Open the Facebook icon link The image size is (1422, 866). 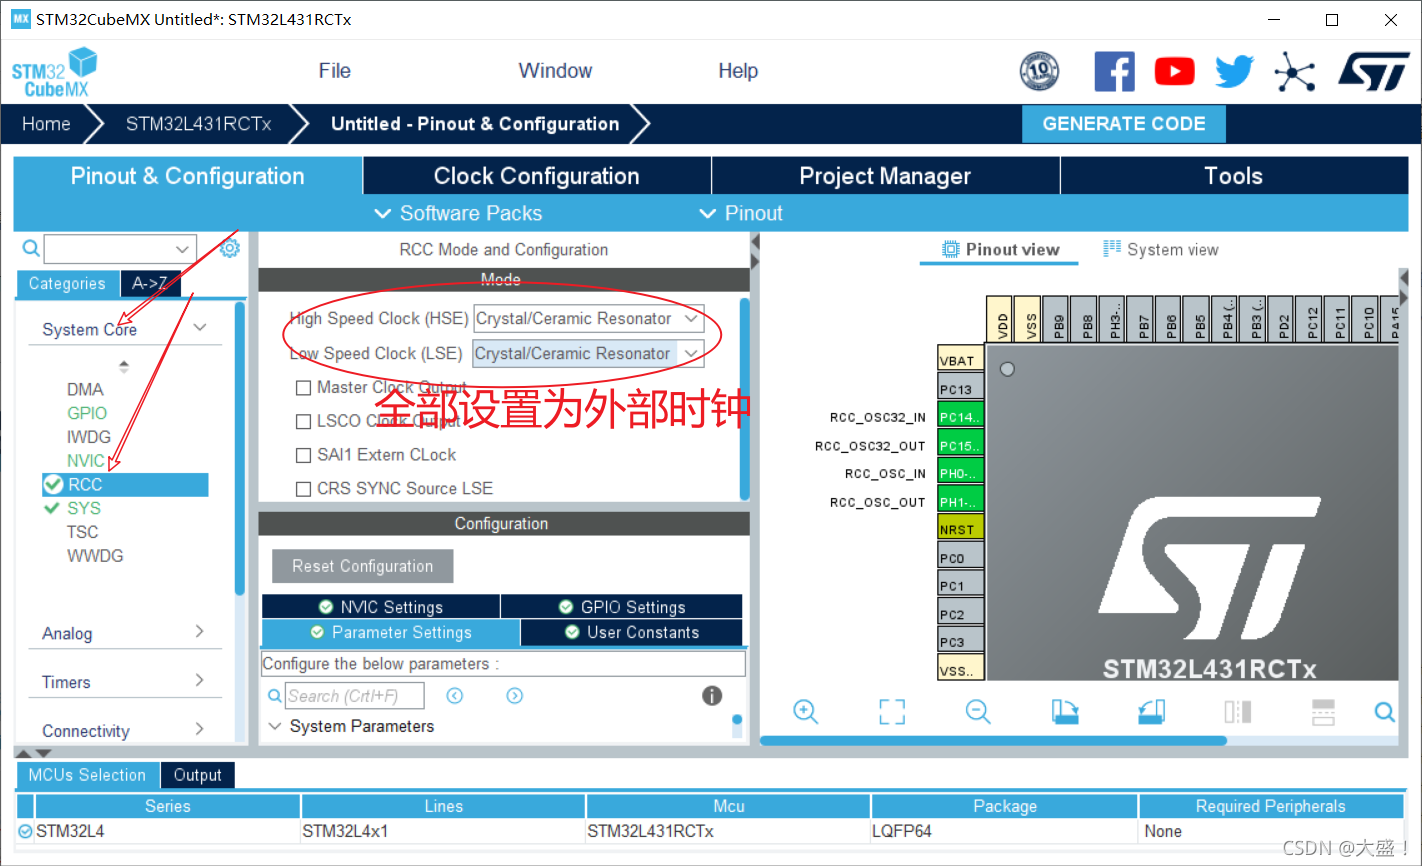pyautogui.click(x=1114, y=72)
